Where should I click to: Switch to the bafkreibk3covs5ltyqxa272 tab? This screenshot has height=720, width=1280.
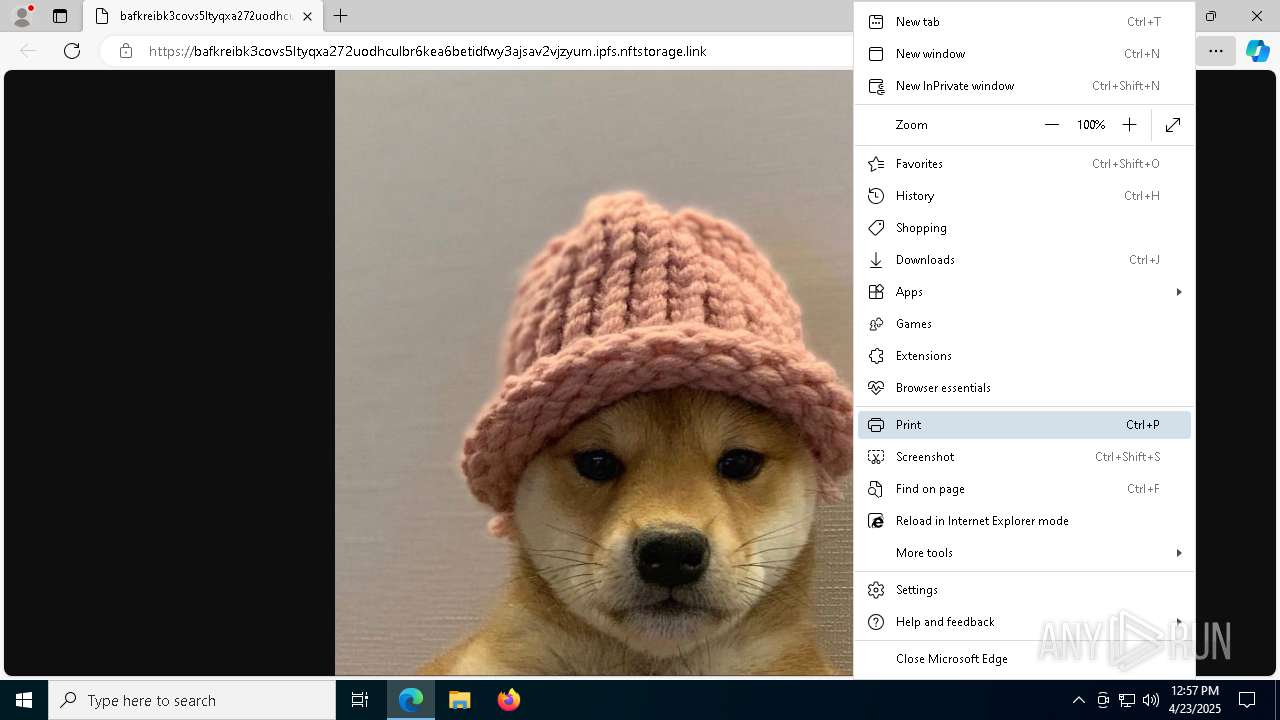(203, 16)
